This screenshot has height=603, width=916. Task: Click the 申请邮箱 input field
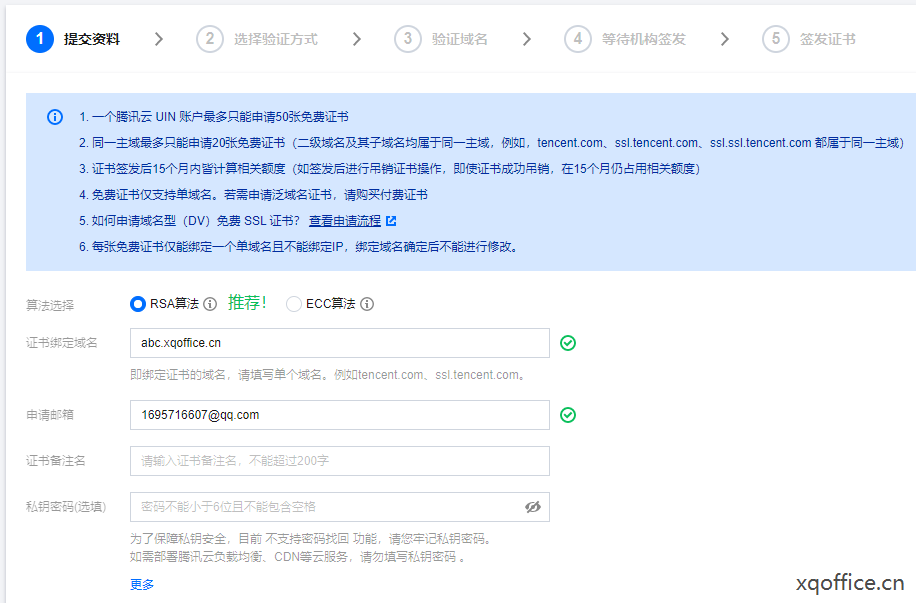339,415
